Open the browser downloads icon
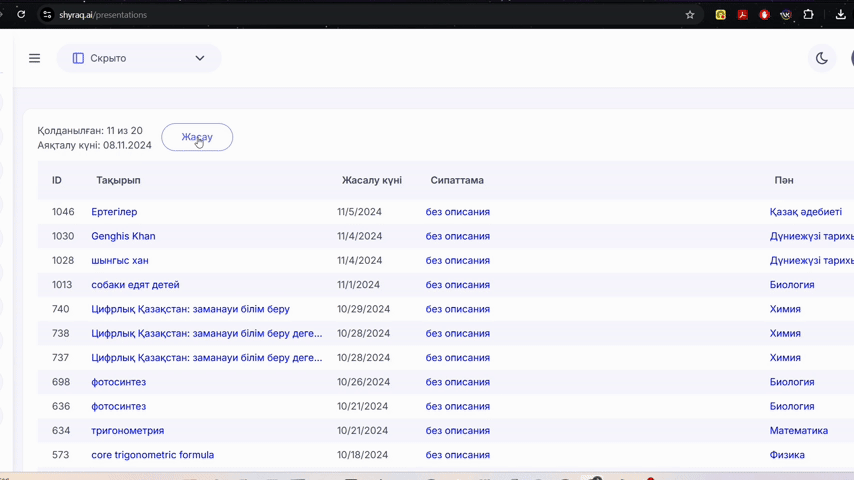Viewport: 854px width, 480px height. coord(840,15)
